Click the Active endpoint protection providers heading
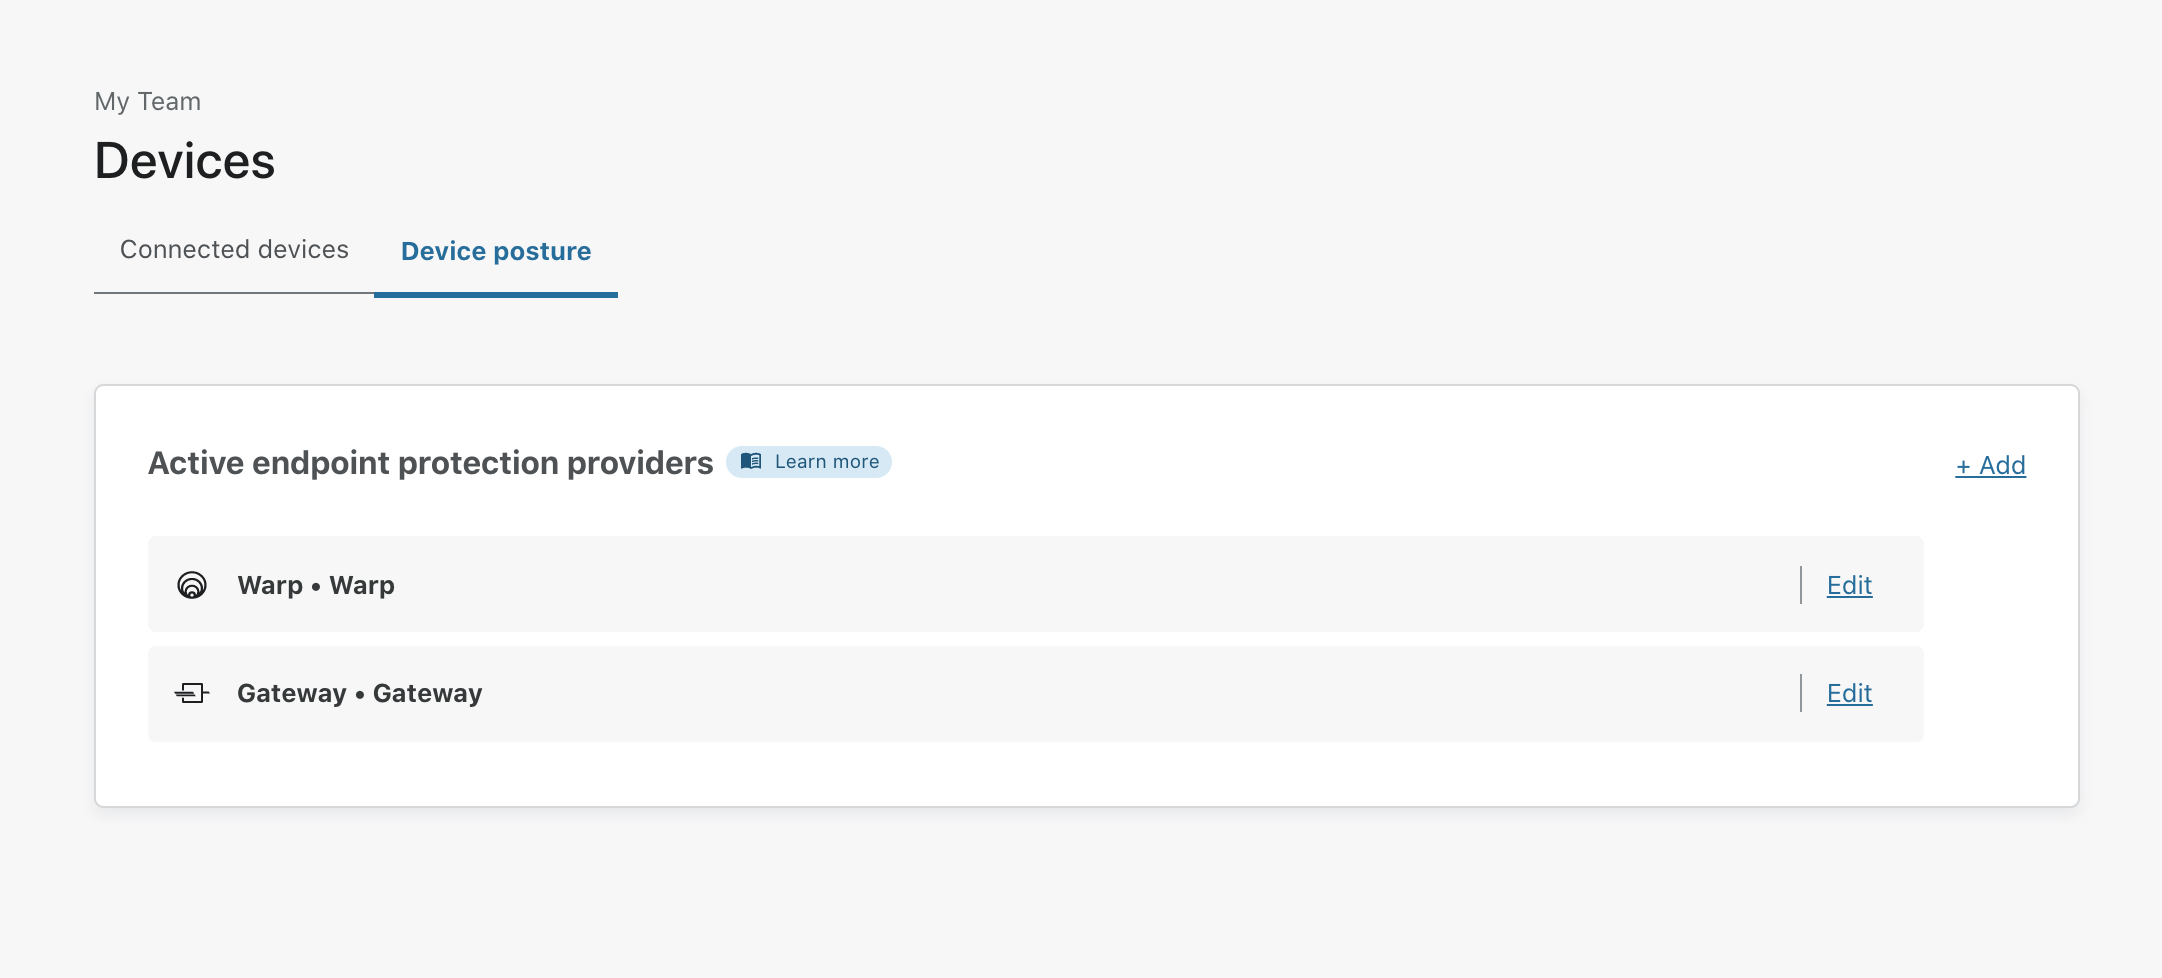This screenshot has height=978, width=2162. (430, 462)
